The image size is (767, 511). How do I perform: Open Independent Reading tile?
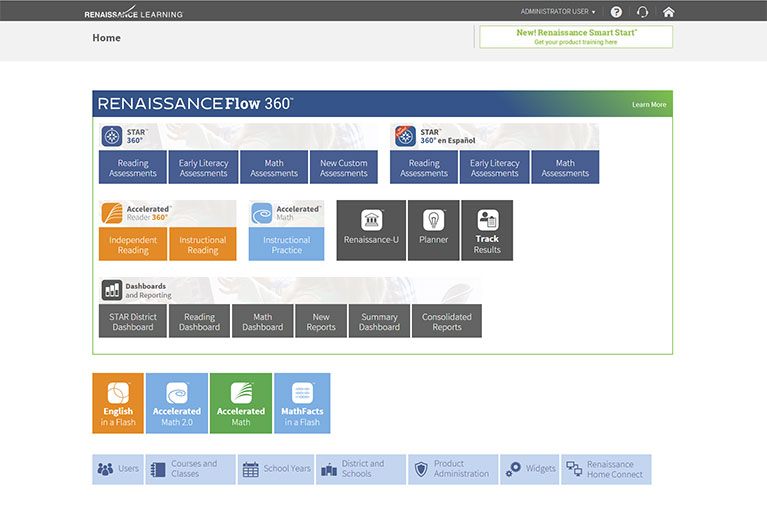[133, 244]
